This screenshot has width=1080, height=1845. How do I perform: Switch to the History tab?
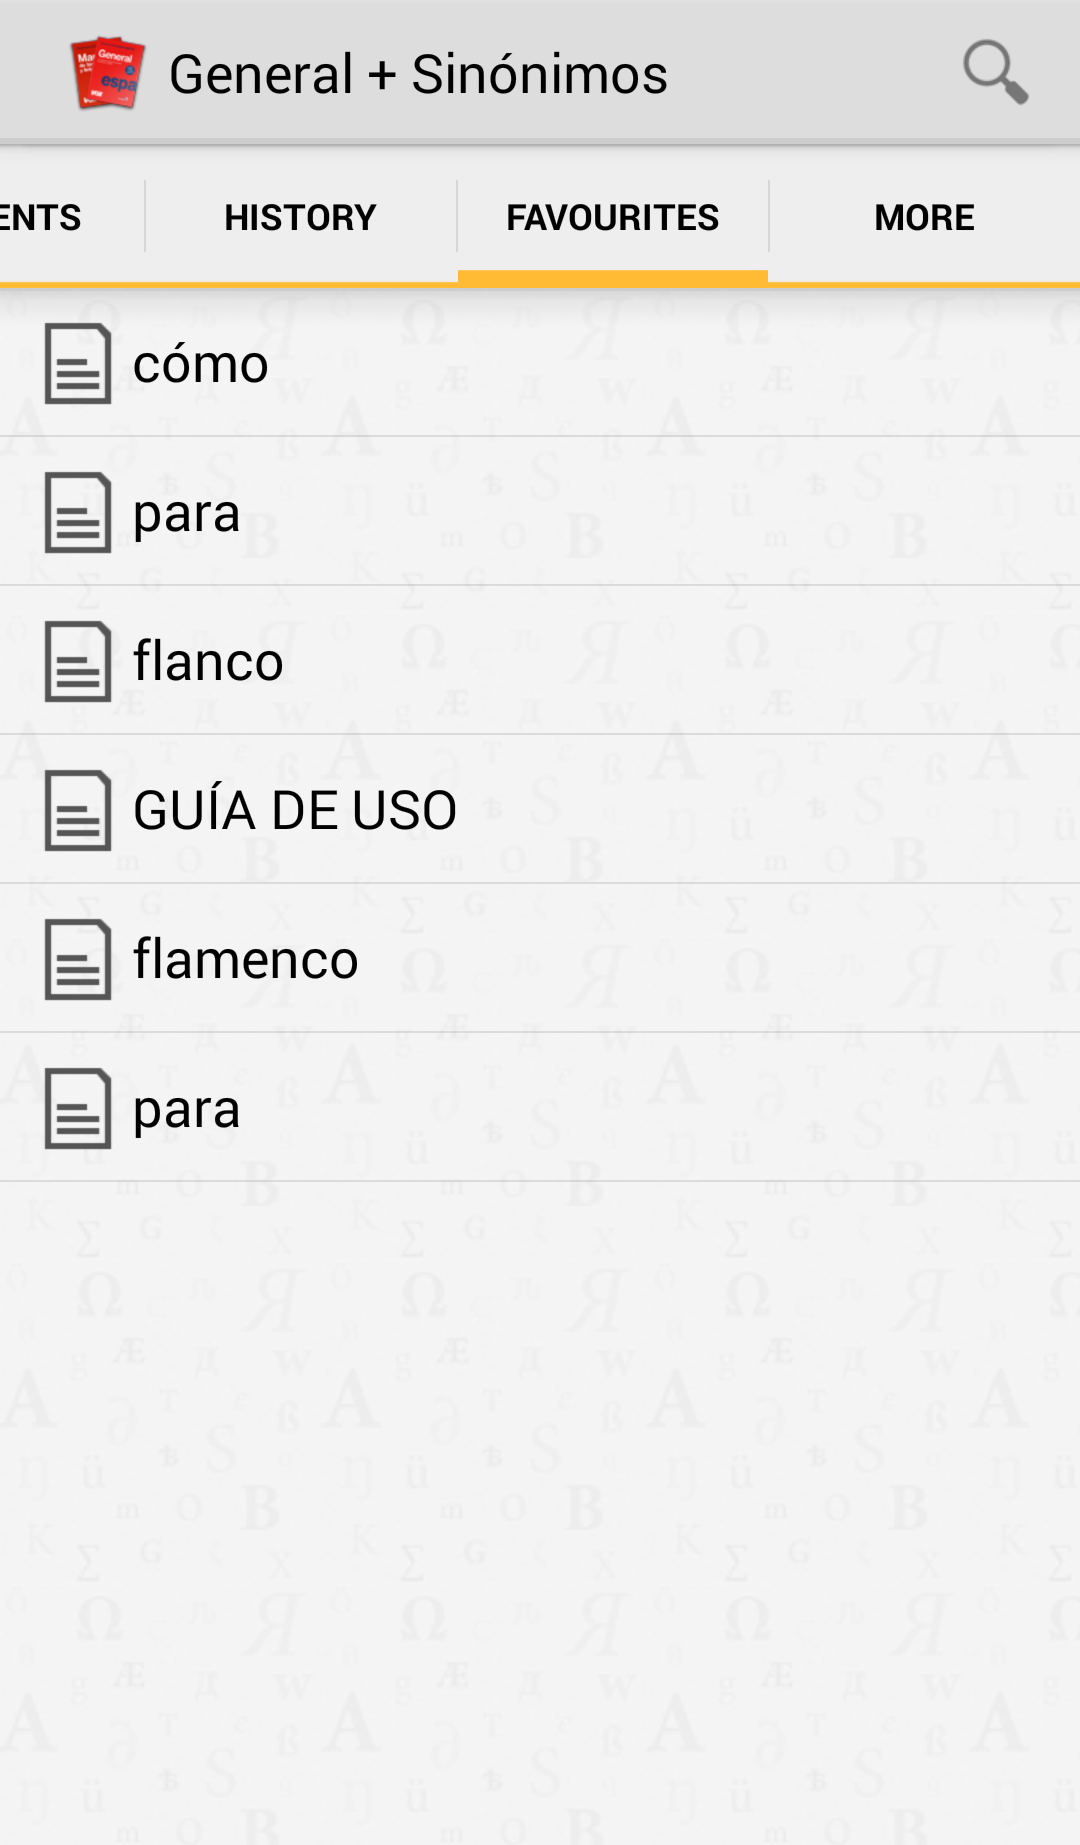(x=300, y=217)
